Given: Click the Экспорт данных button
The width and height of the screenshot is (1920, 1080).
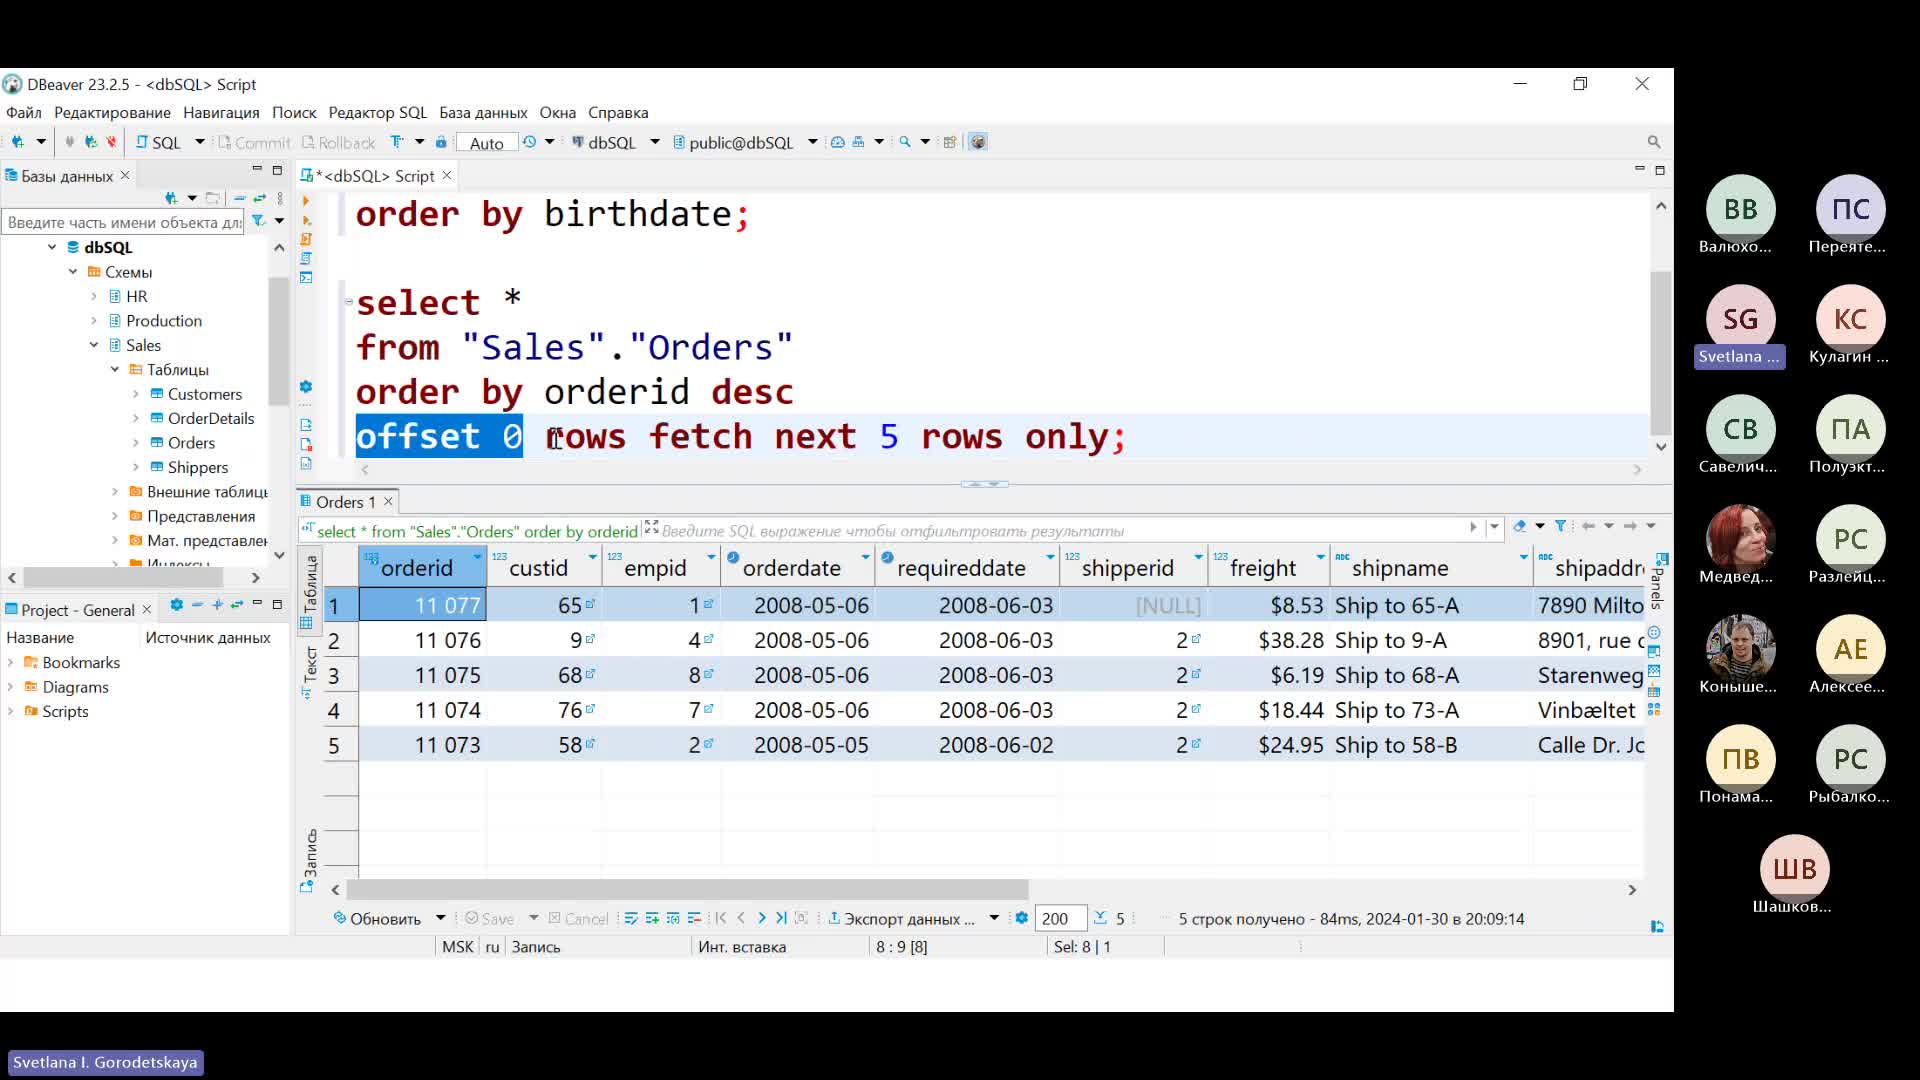Looking at the screenshot, I should coord(901,919).
